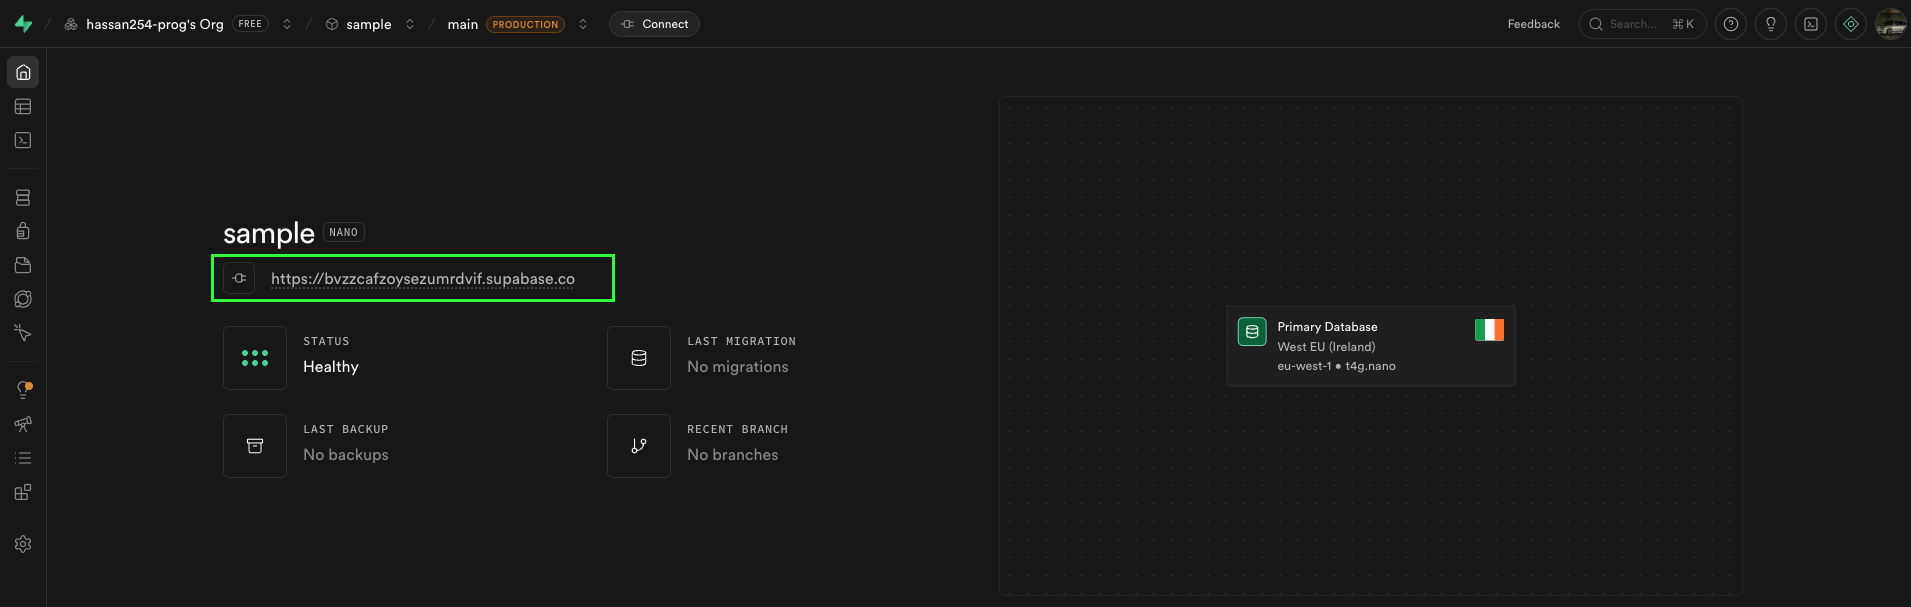Click eu-west-1 t4g.nano text

1336,366
